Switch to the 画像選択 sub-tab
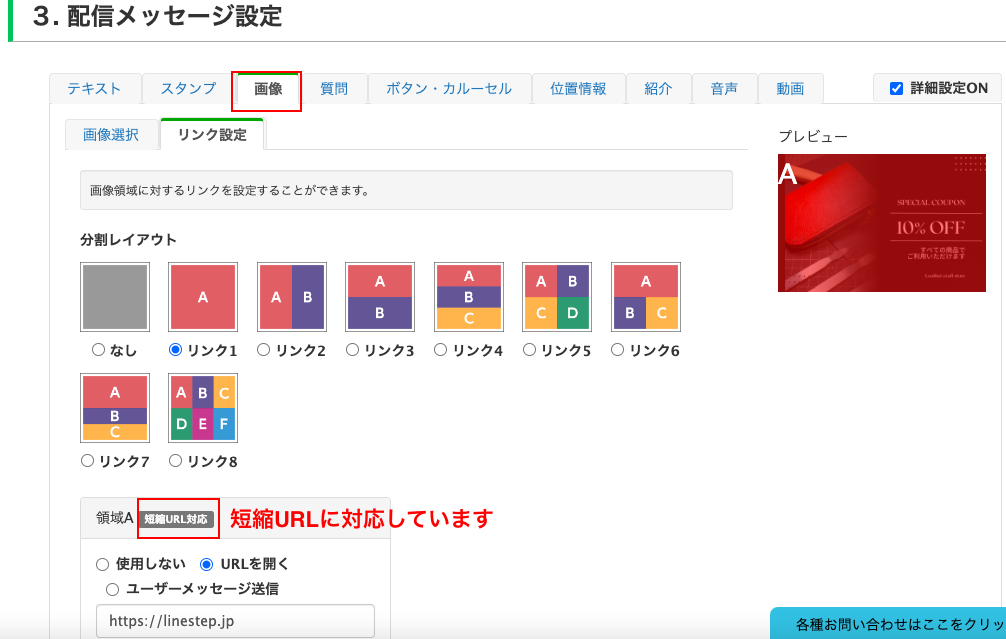The width and height of the screenshot is (1006, 639). [111, 135]
